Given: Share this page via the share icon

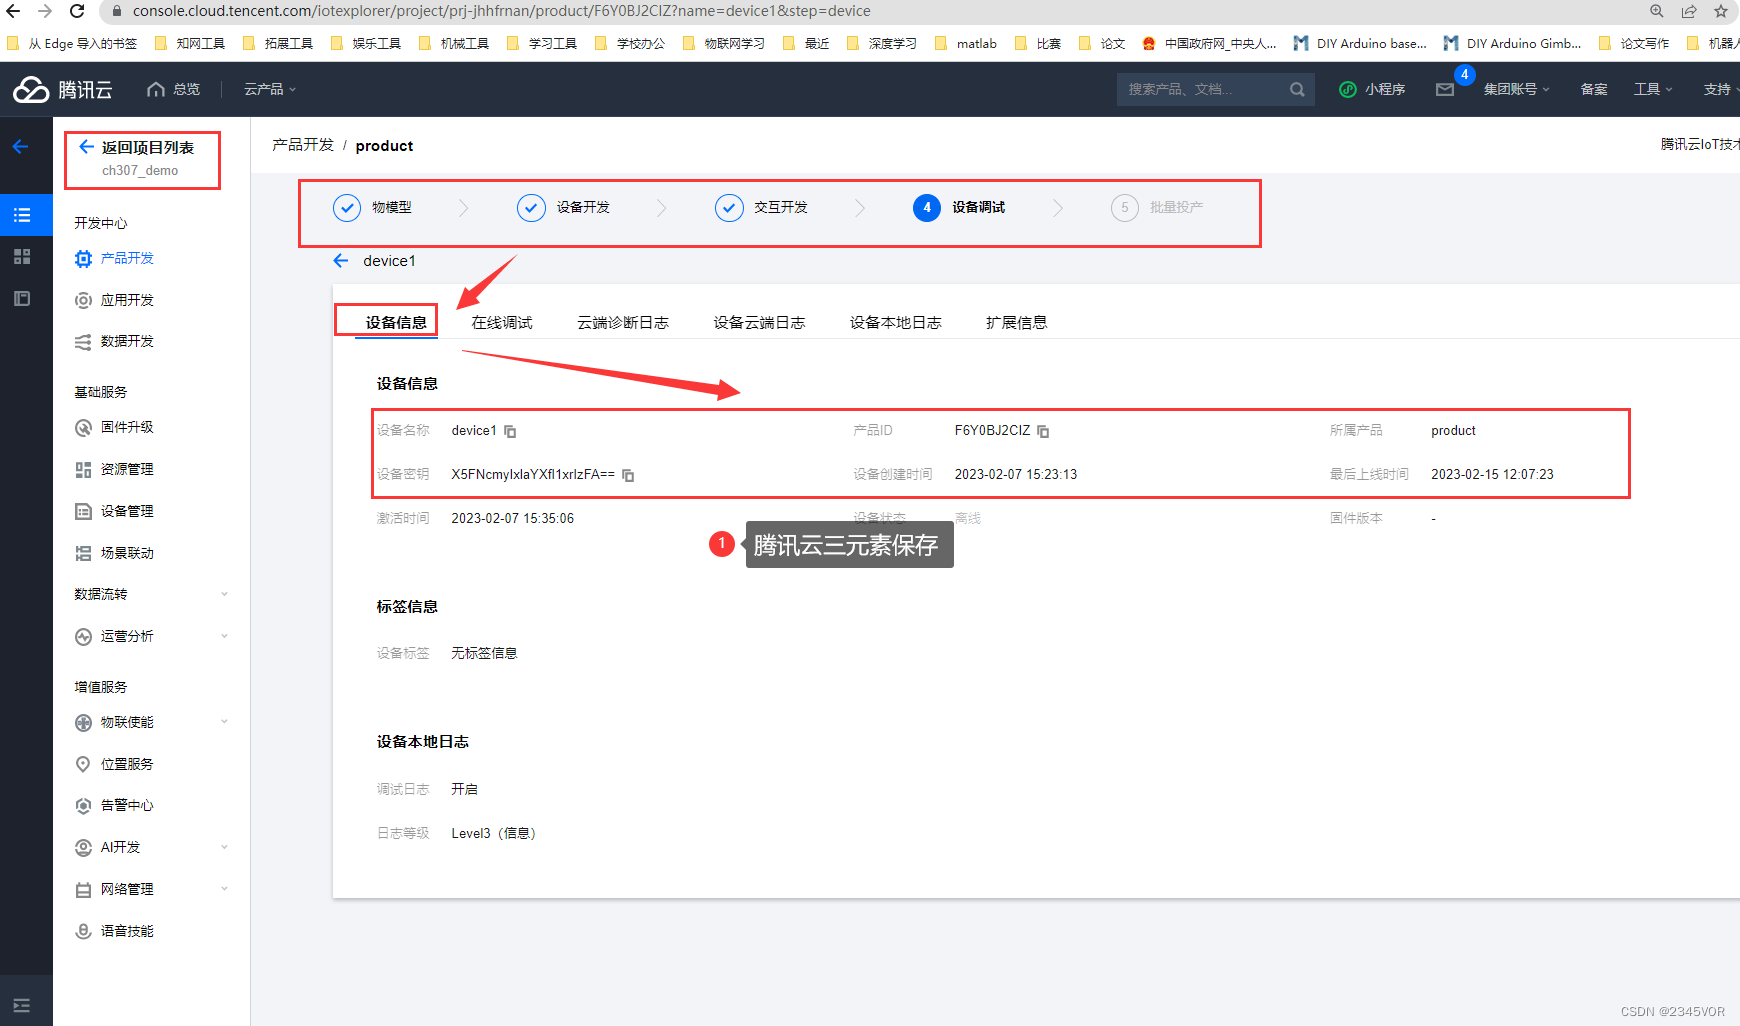Looking at the screenshot, I should point(1689,11).
